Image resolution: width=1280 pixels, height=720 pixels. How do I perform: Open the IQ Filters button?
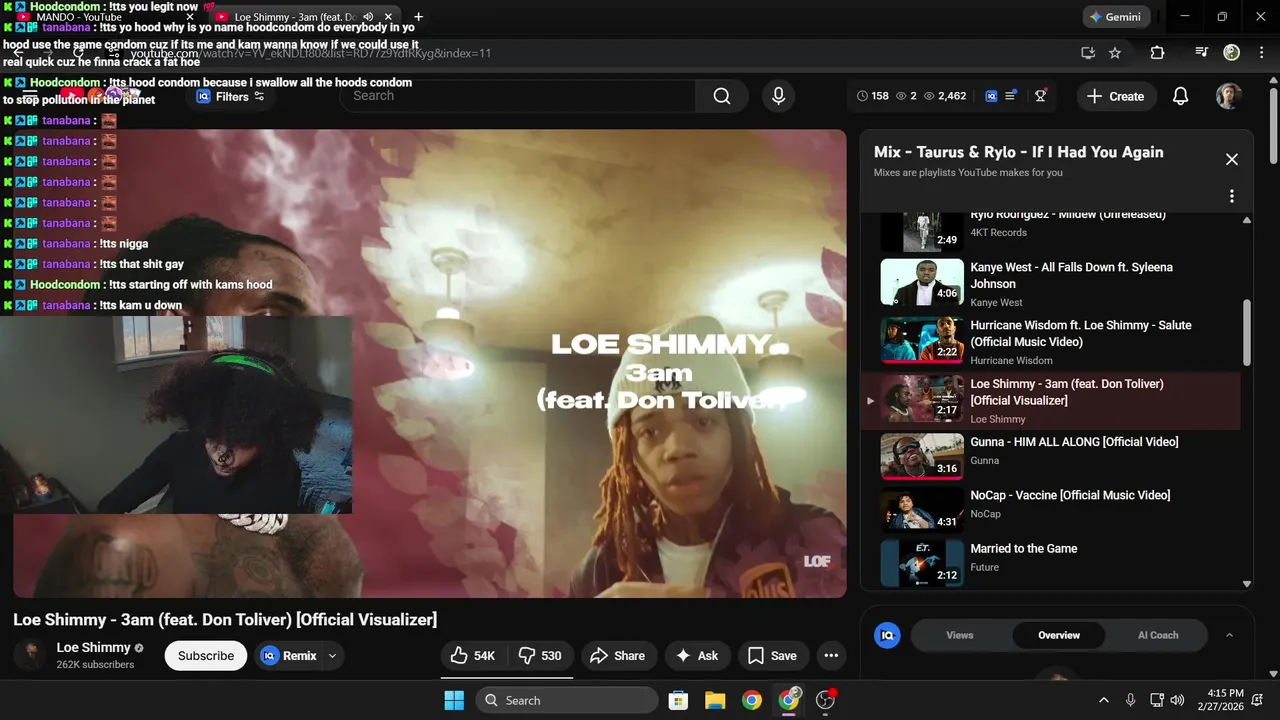pyautogui.click(x=231, y=97)
